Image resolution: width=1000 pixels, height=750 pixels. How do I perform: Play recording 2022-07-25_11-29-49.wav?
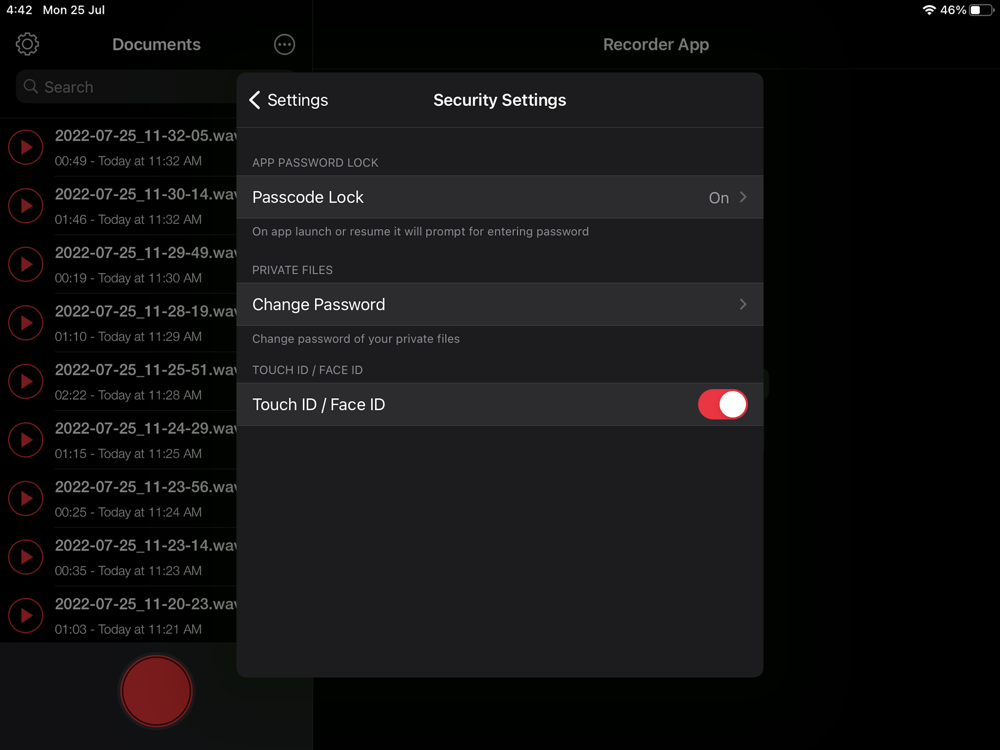click(26, 264)
